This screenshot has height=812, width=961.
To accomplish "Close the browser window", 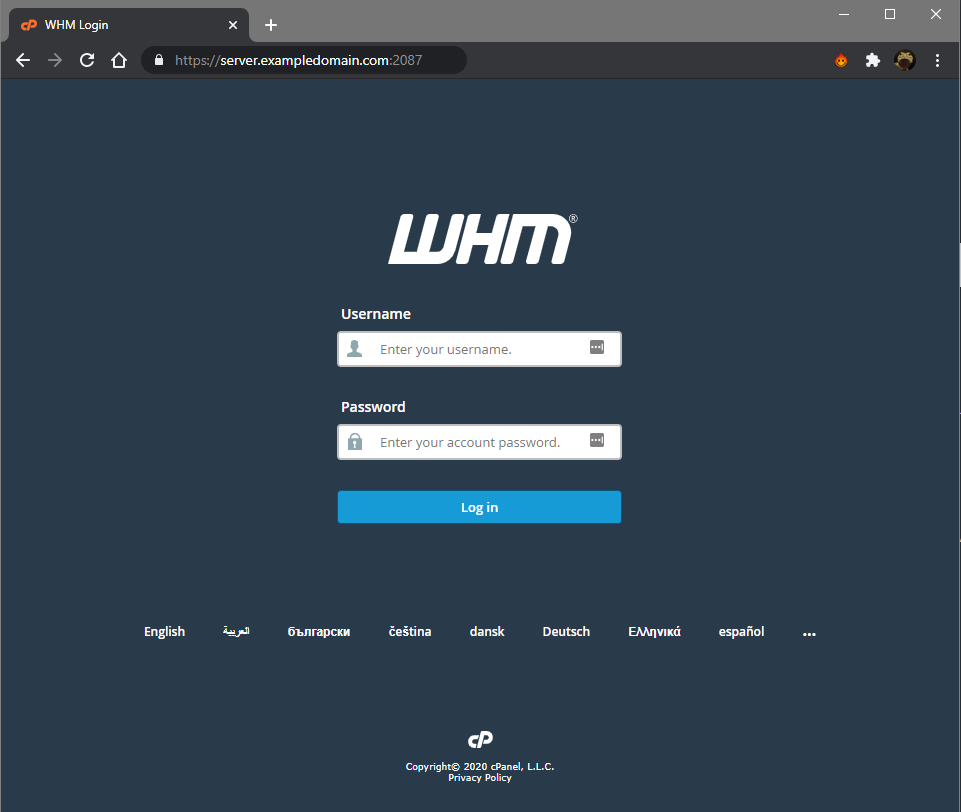I will (936, 14).
